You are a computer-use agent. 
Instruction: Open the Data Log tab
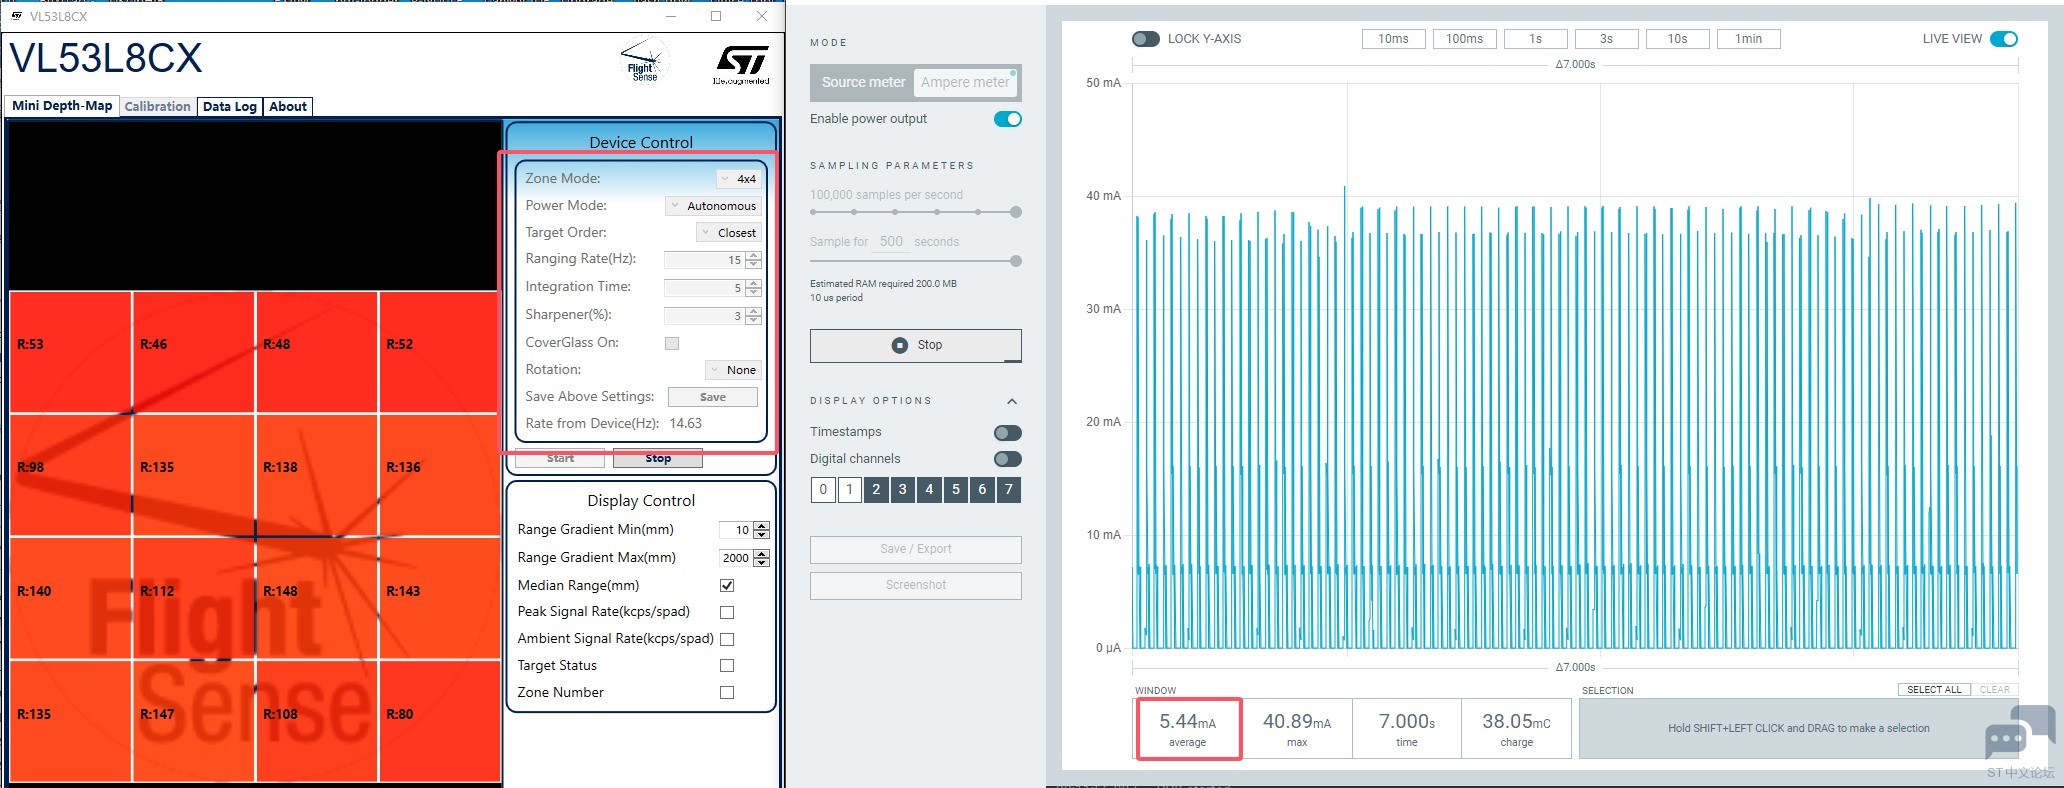pos(230,107)
